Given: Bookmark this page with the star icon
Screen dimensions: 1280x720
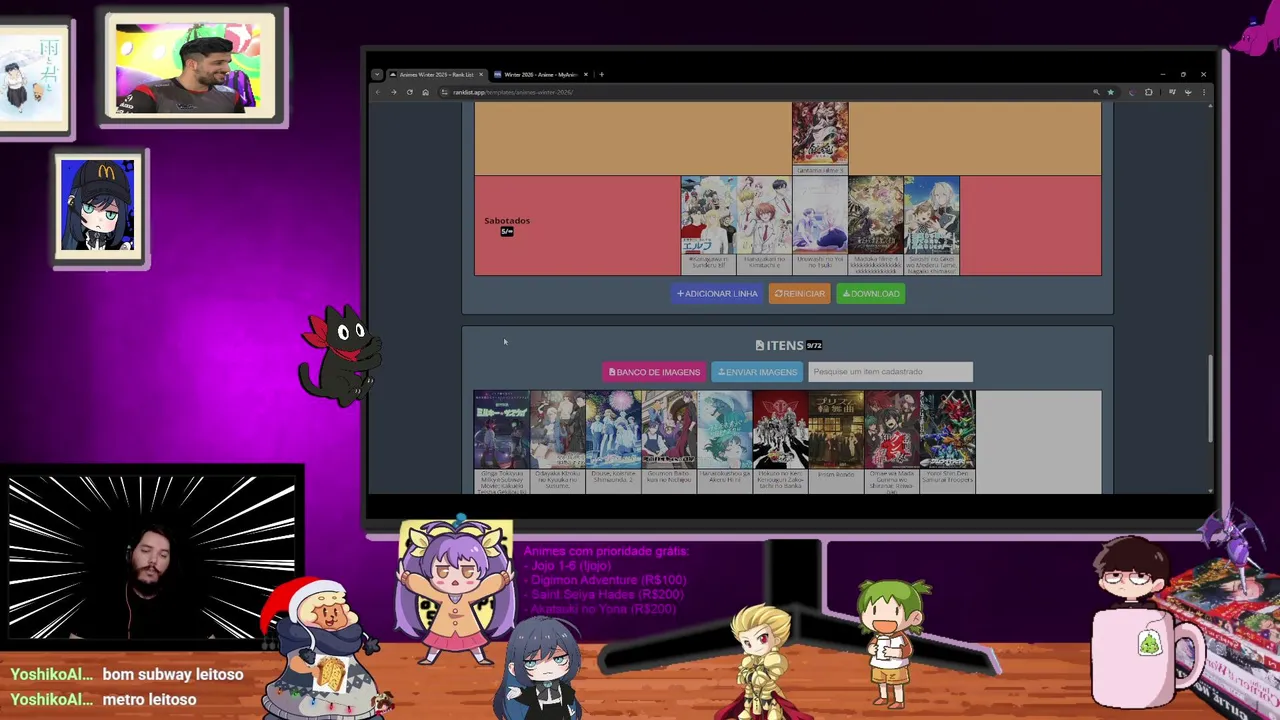Looking at the screenshot, I should coord(1110,92).
